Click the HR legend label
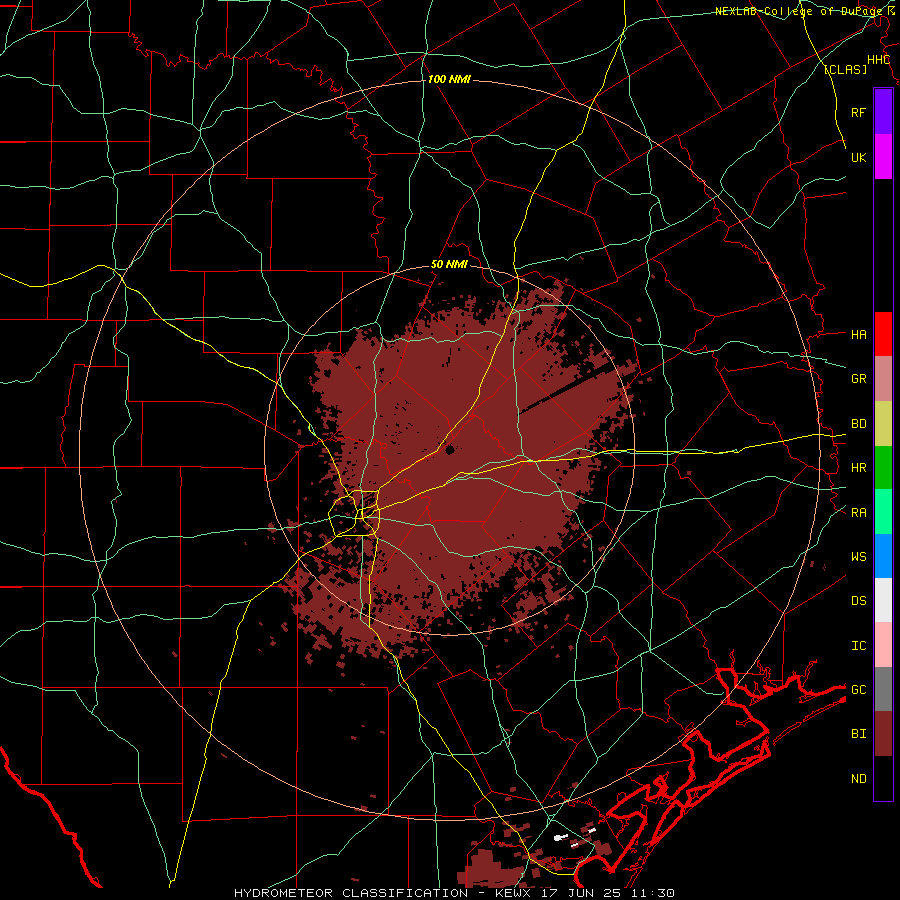This screenshot has width=900, height=900. pyautogui.click(x=859, y=468)
